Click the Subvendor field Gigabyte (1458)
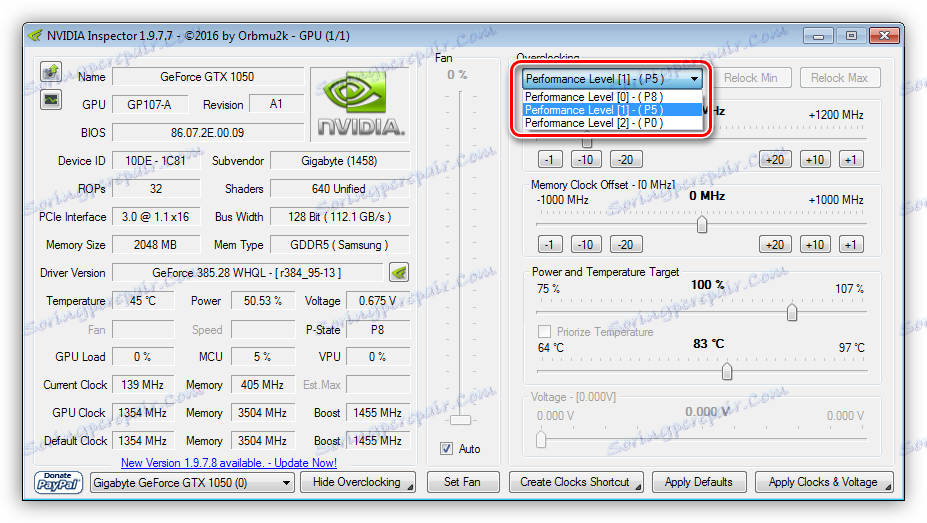The image size is (927, 523). [x=339, y=161]
